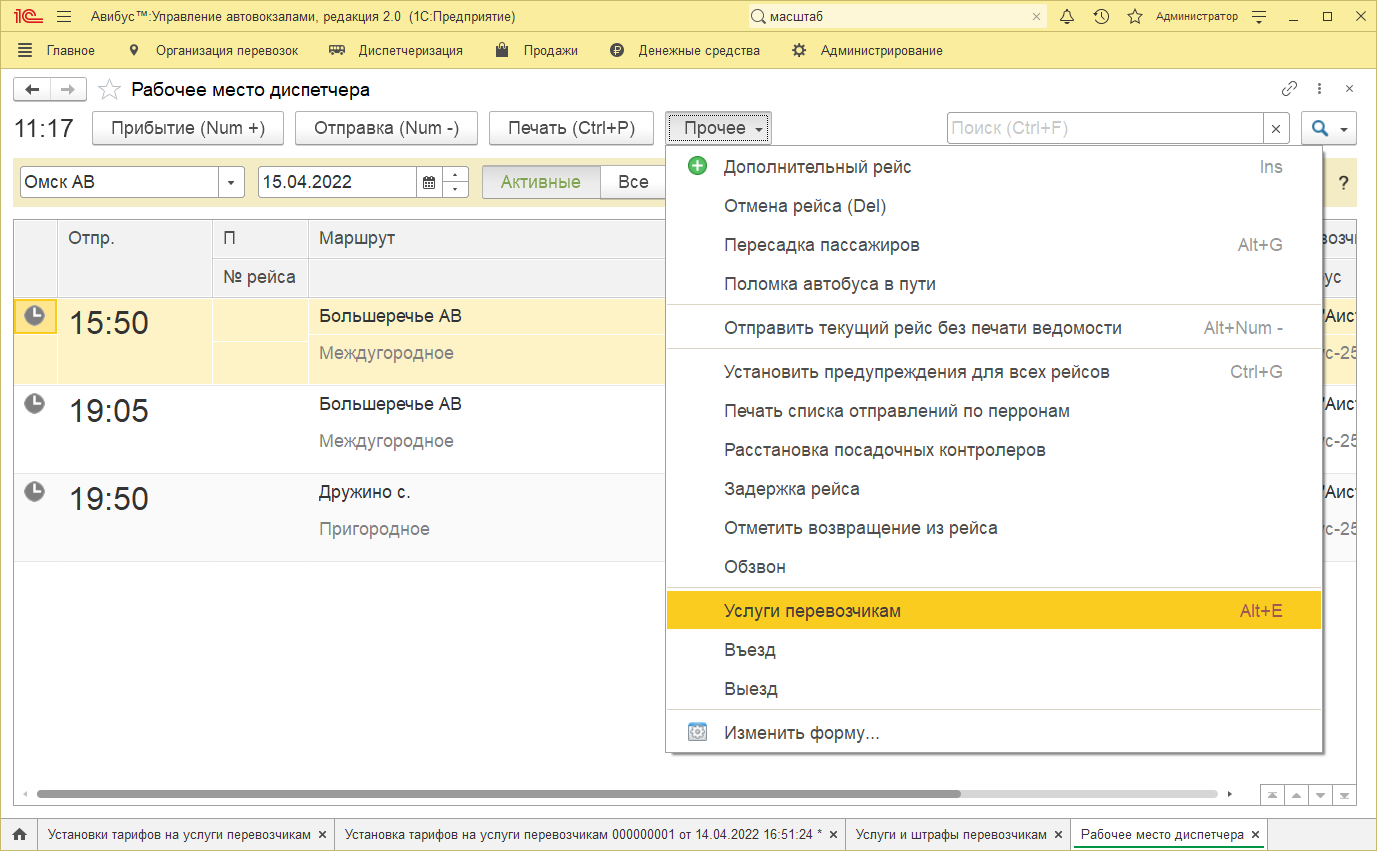Click the notifications bell icon
The height and width of the screenshot is (851, 1377).
click(1067, 17)
